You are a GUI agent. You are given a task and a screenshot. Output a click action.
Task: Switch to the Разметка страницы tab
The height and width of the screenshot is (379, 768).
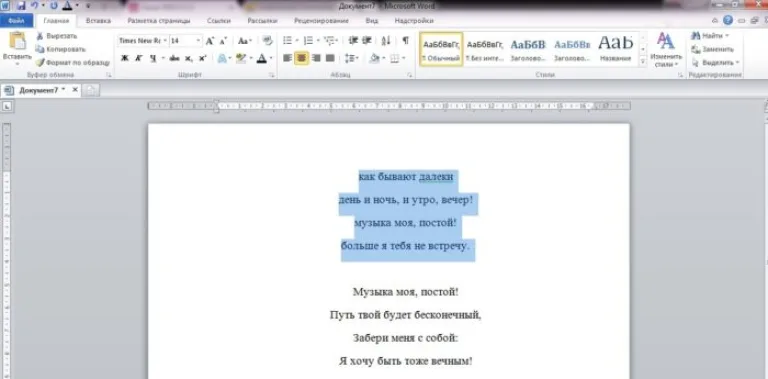point(159,21)
